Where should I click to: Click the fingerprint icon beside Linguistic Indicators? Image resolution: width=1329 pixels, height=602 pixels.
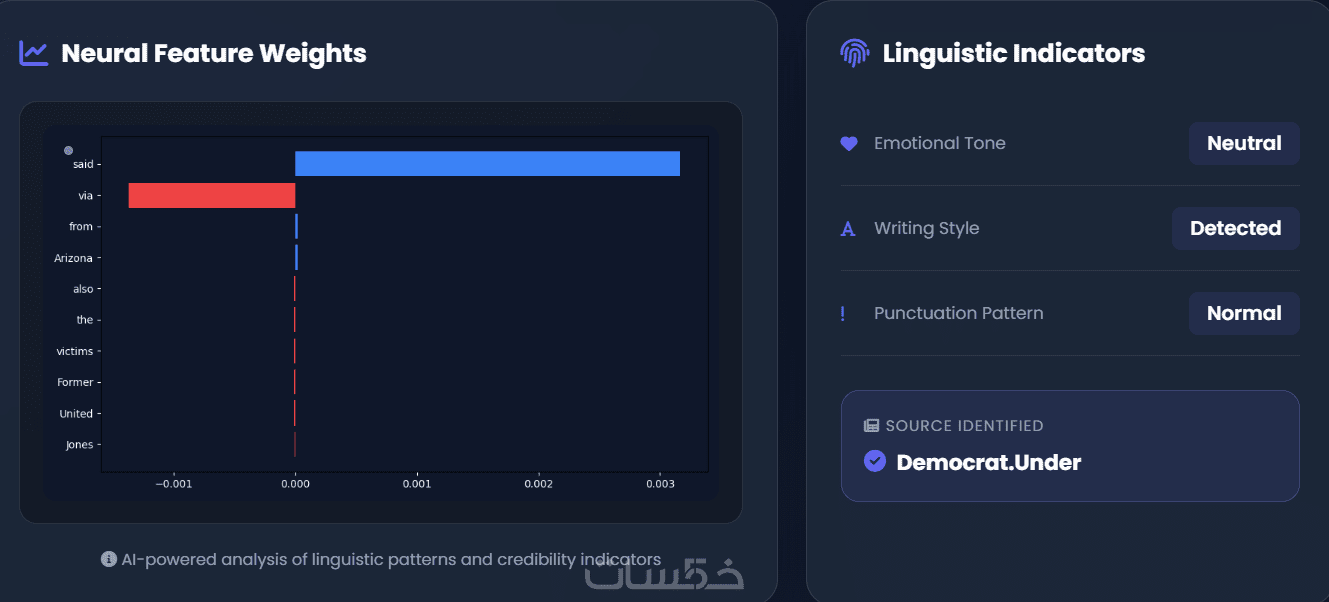(x=854, y=53)
